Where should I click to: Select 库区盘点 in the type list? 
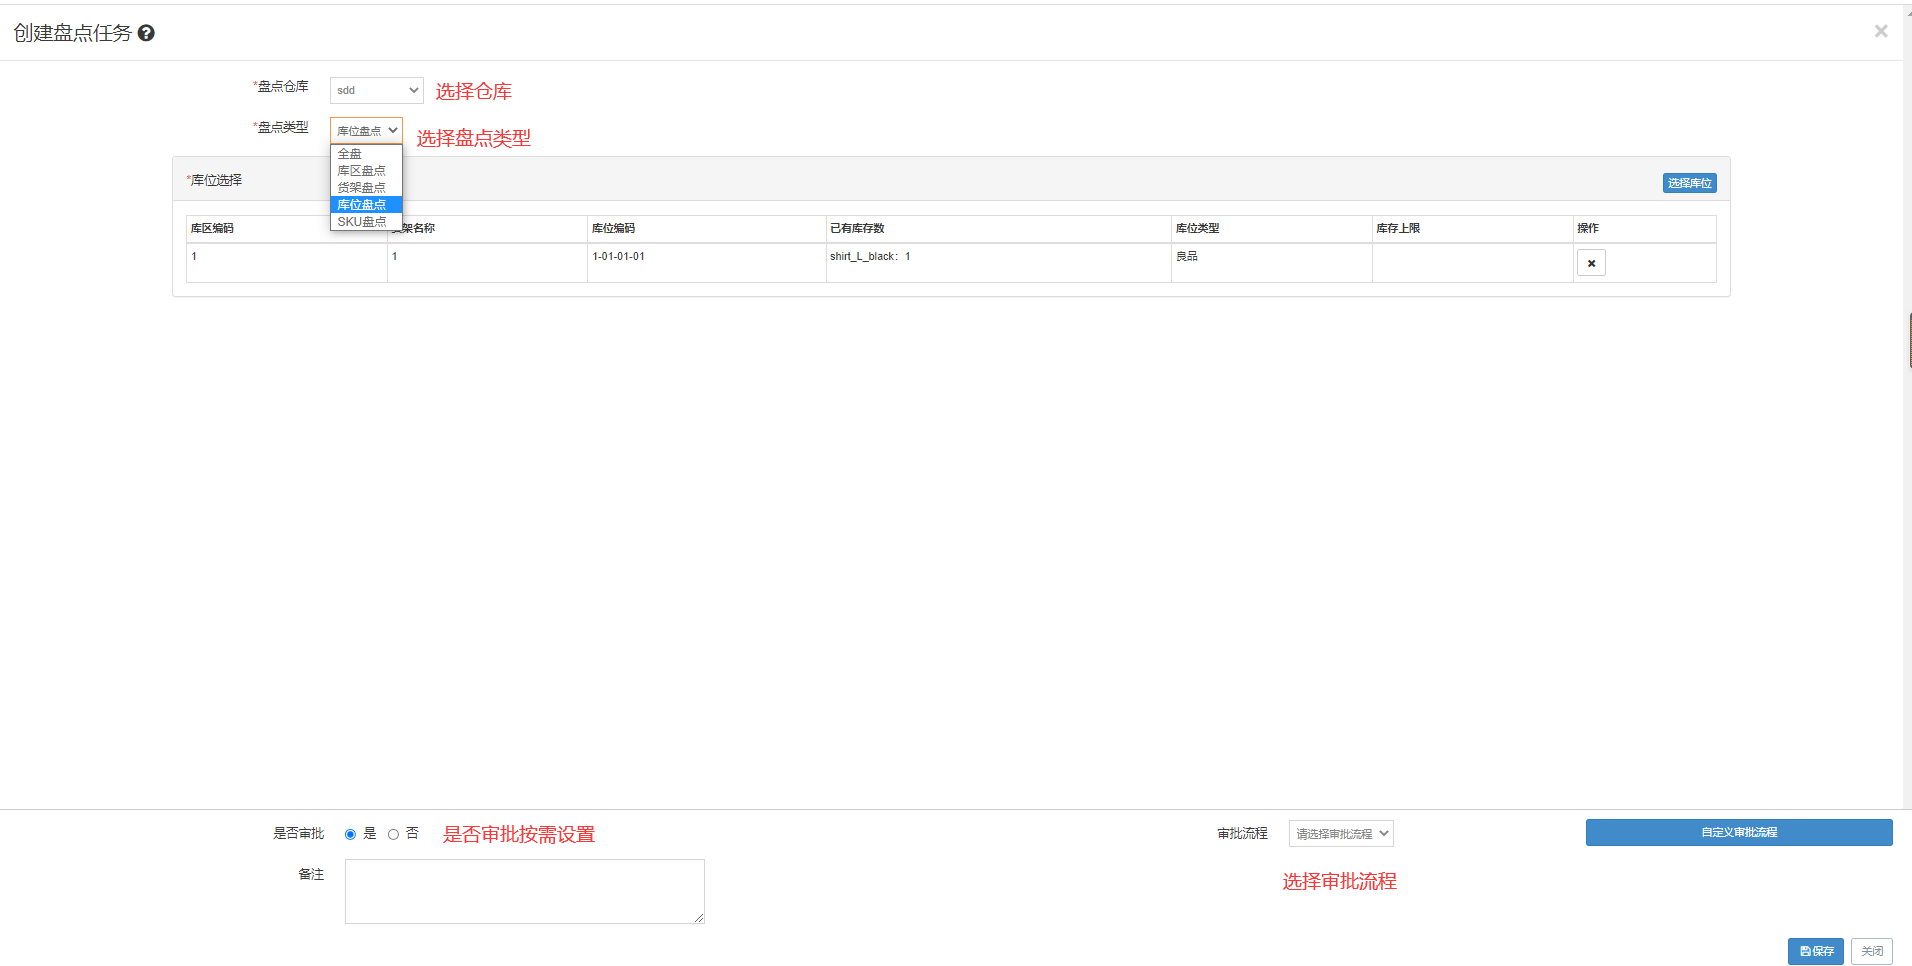coord(366,171)
